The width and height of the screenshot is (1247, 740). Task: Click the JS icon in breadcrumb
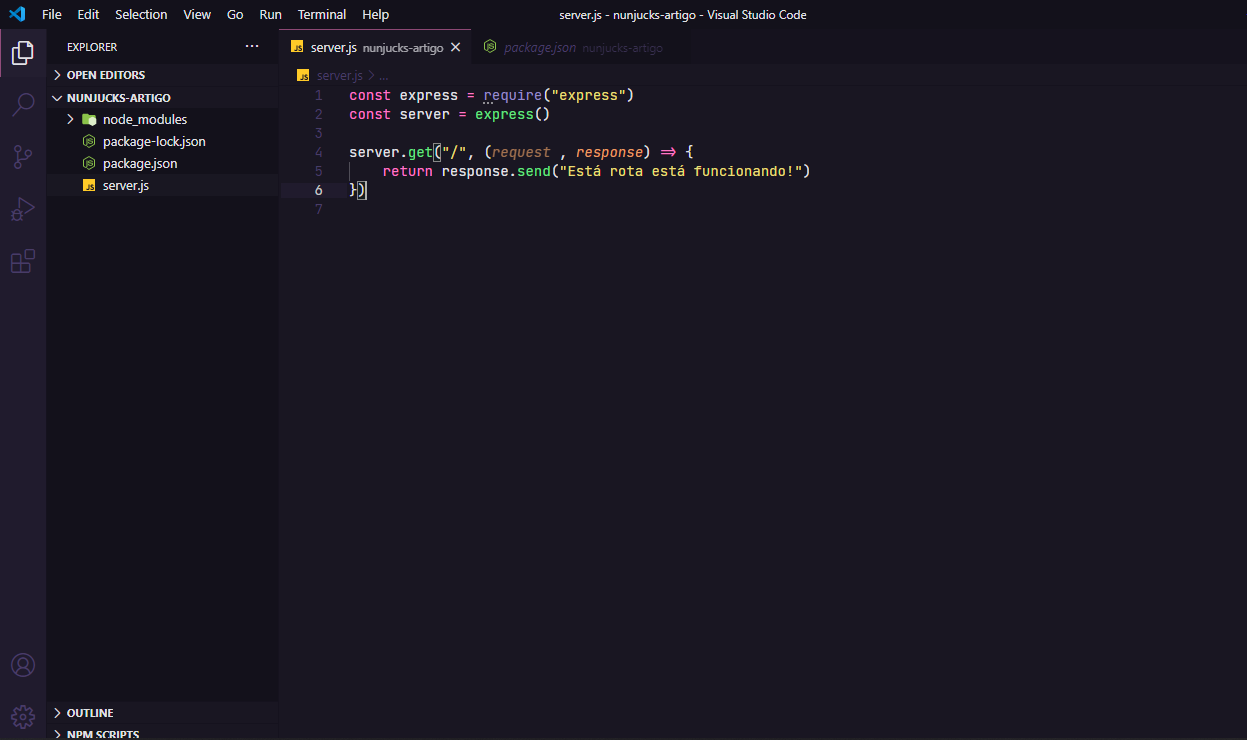tap(304, 75)
